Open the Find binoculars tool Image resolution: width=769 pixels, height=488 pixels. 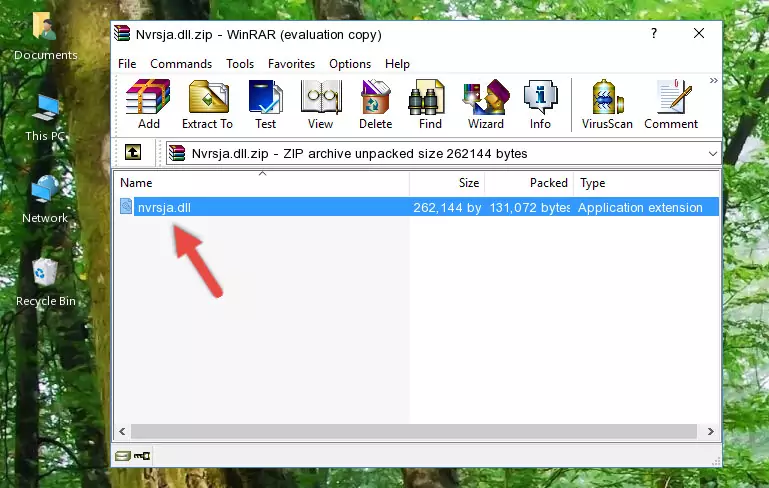(430, 104)
